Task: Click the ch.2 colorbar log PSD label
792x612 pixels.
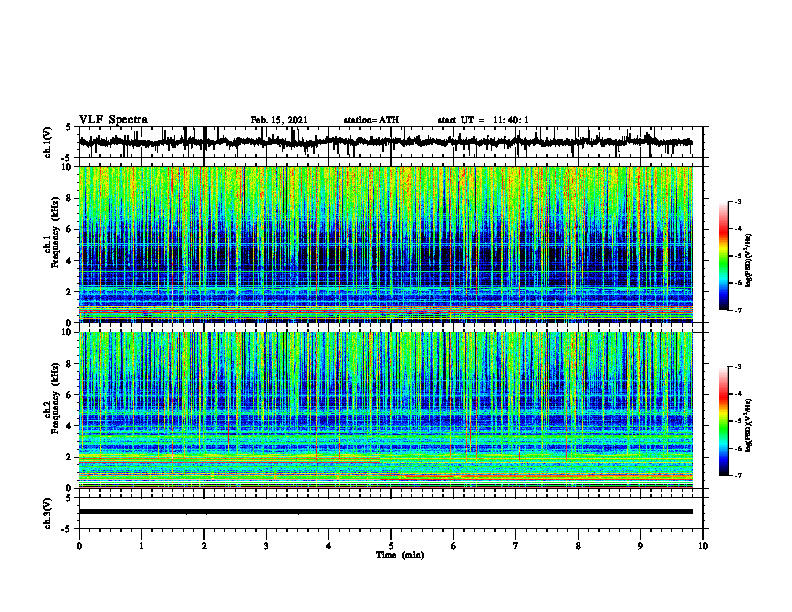Action: point(750,425)
